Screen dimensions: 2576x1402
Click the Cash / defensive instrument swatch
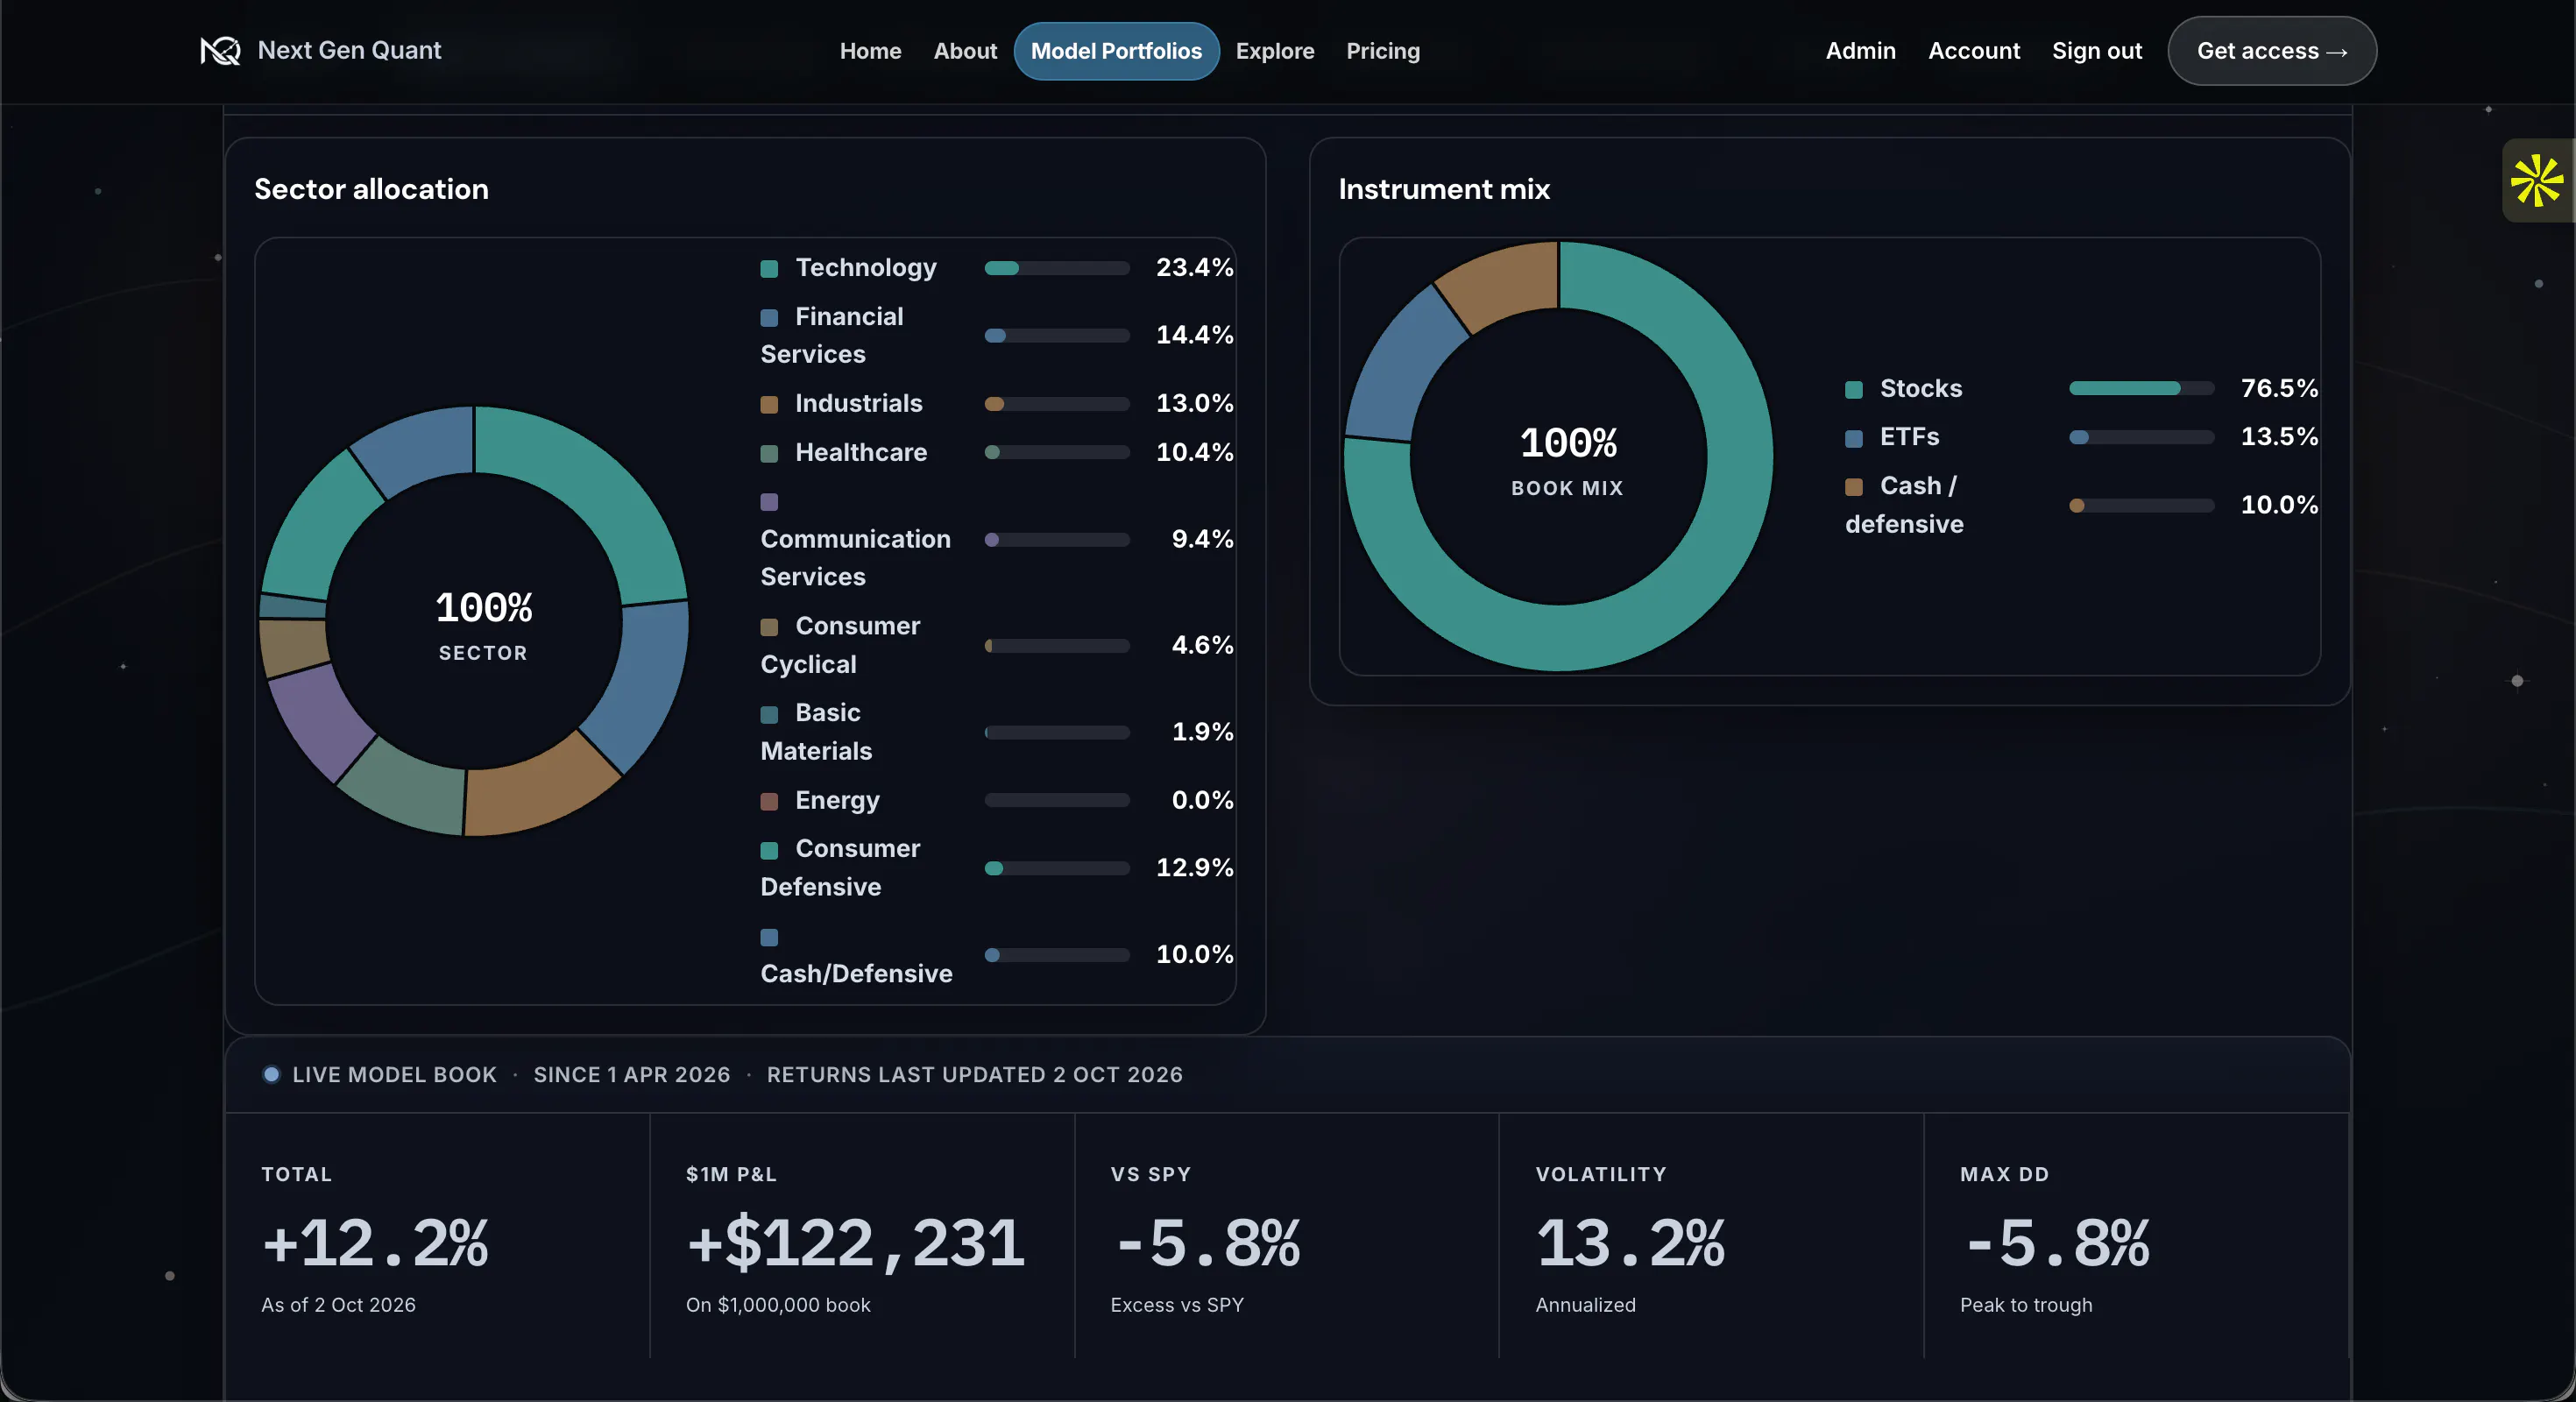pyautogui.click(x=1854, y=486)
